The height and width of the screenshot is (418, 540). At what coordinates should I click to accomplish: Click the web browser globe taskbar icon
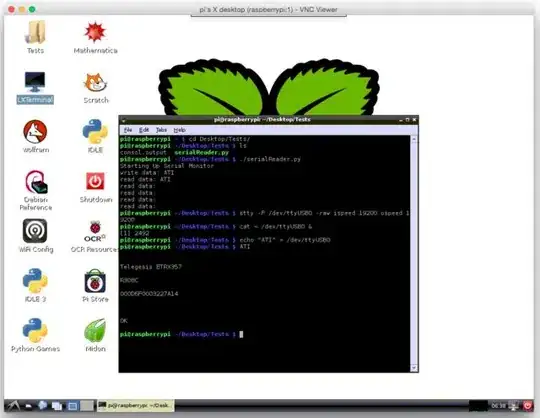[43, 406]
